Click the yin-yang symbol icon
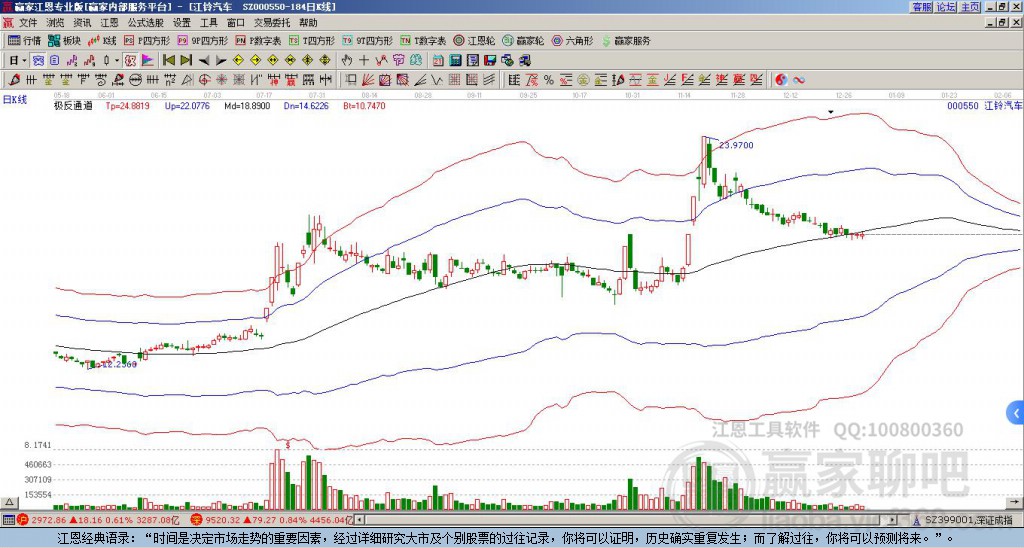This screenshot has width=1024, height=548. 781,80
